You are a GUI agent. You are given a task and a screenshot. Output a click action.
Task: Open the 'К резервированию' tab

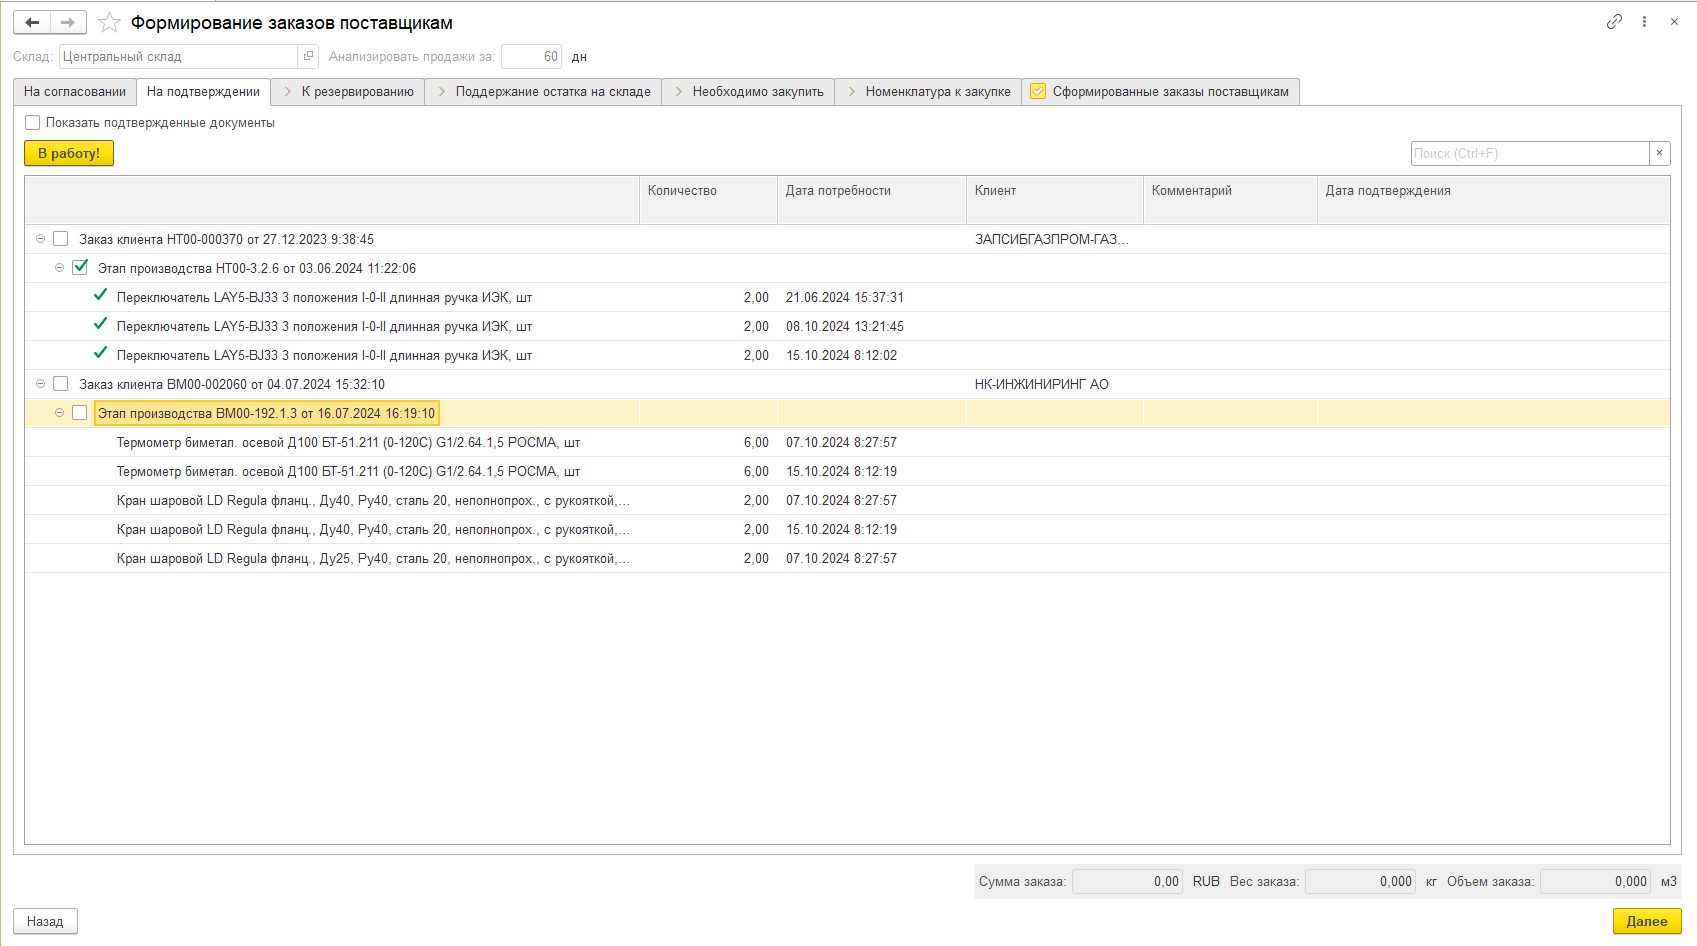click(x=348, y=91)
